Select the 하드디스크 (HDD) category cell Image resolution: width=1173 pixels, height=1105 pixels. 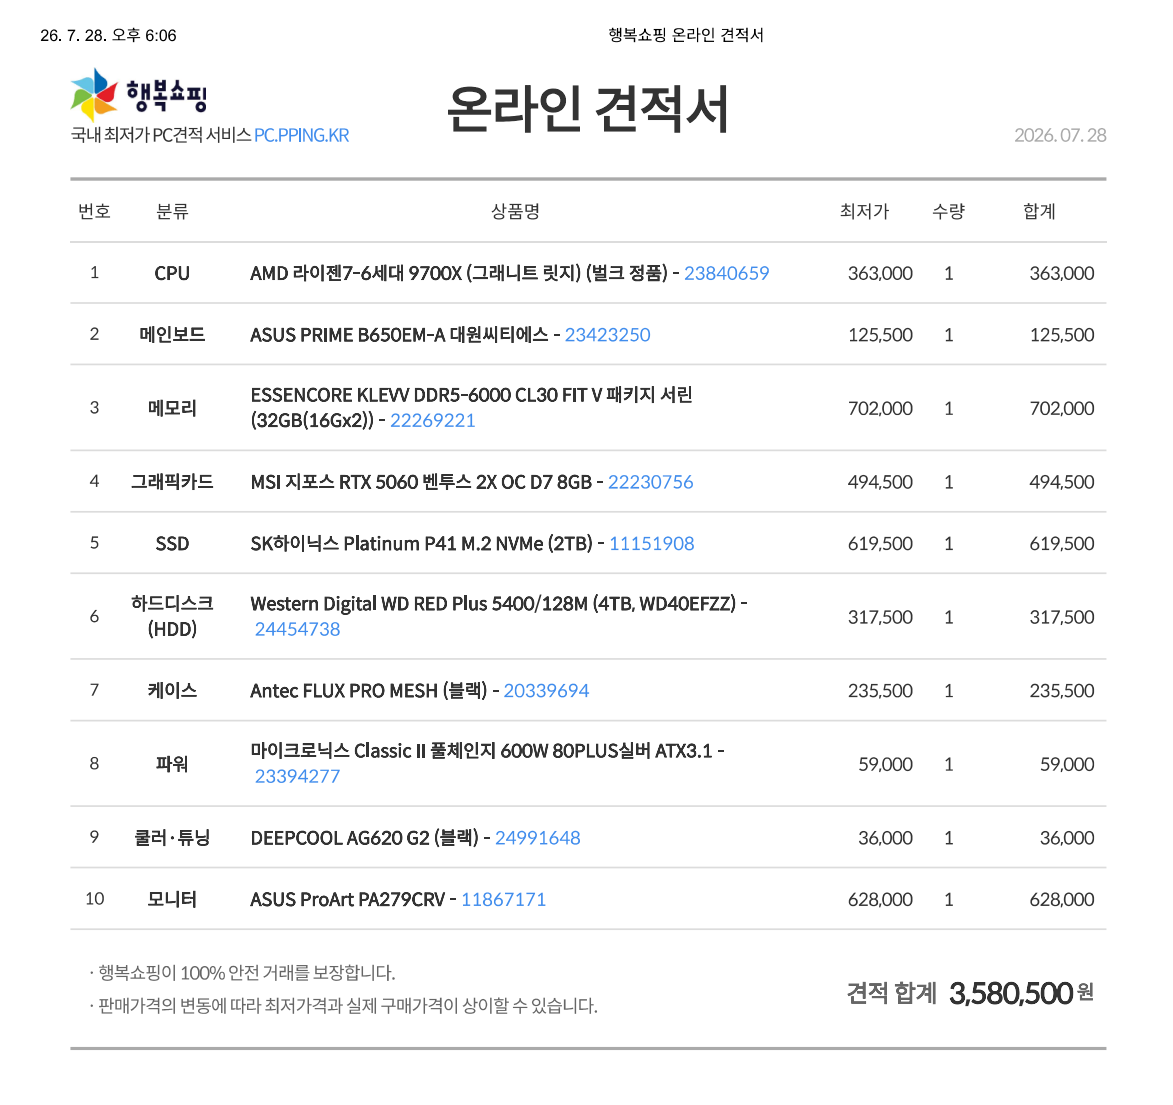172,616
